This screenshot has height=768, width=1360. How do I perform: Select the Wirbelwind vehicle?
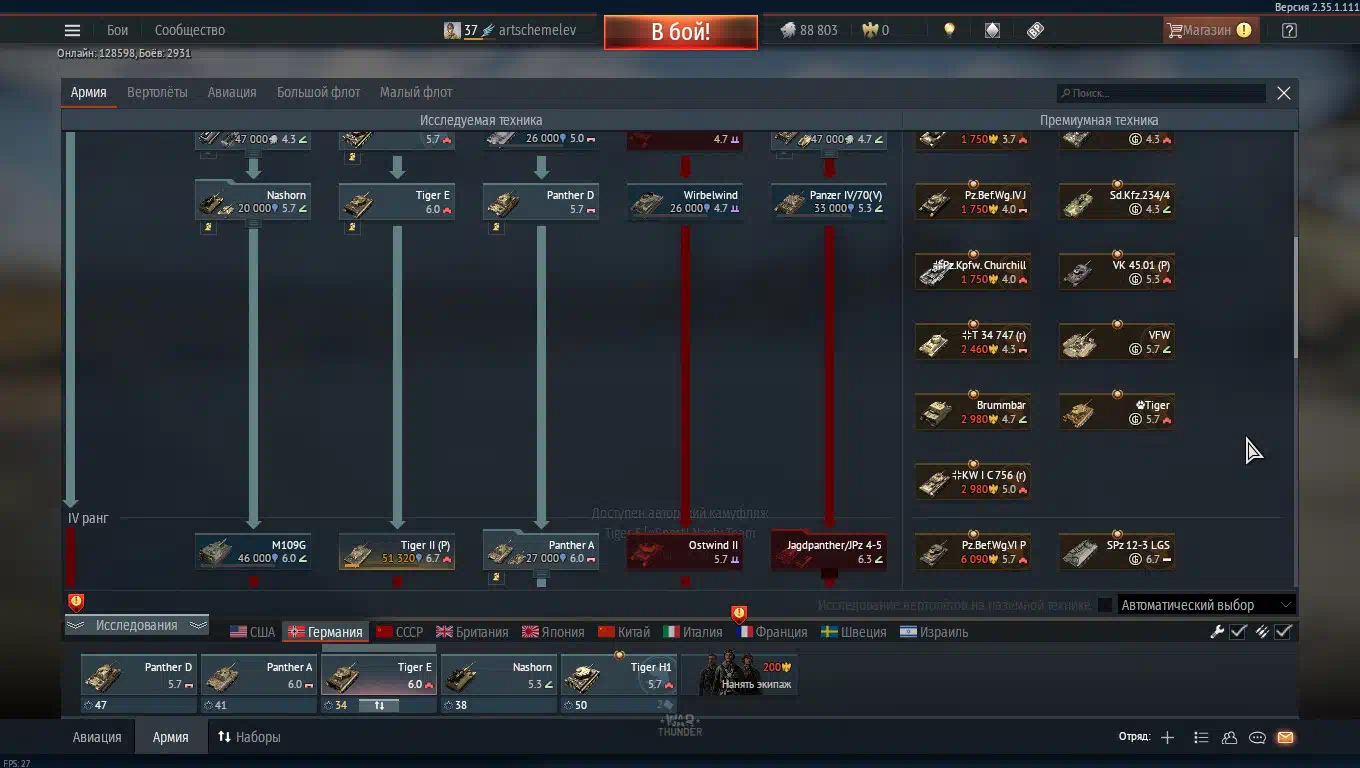685,201
